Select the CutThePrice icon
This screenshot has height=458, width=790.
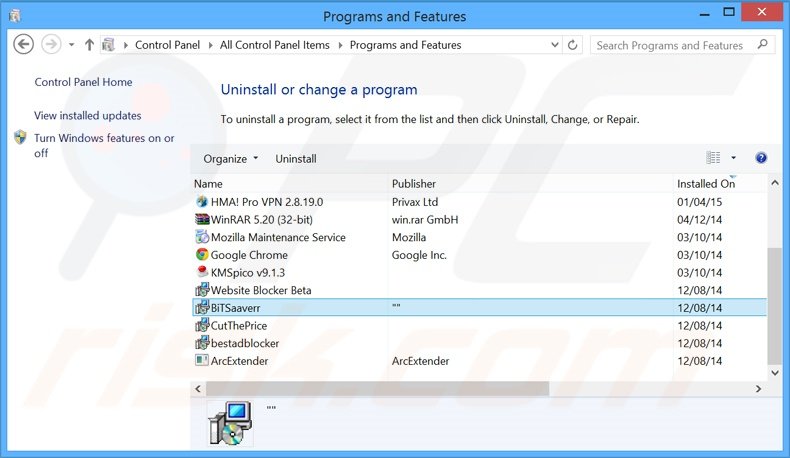(x=202, y=325)
